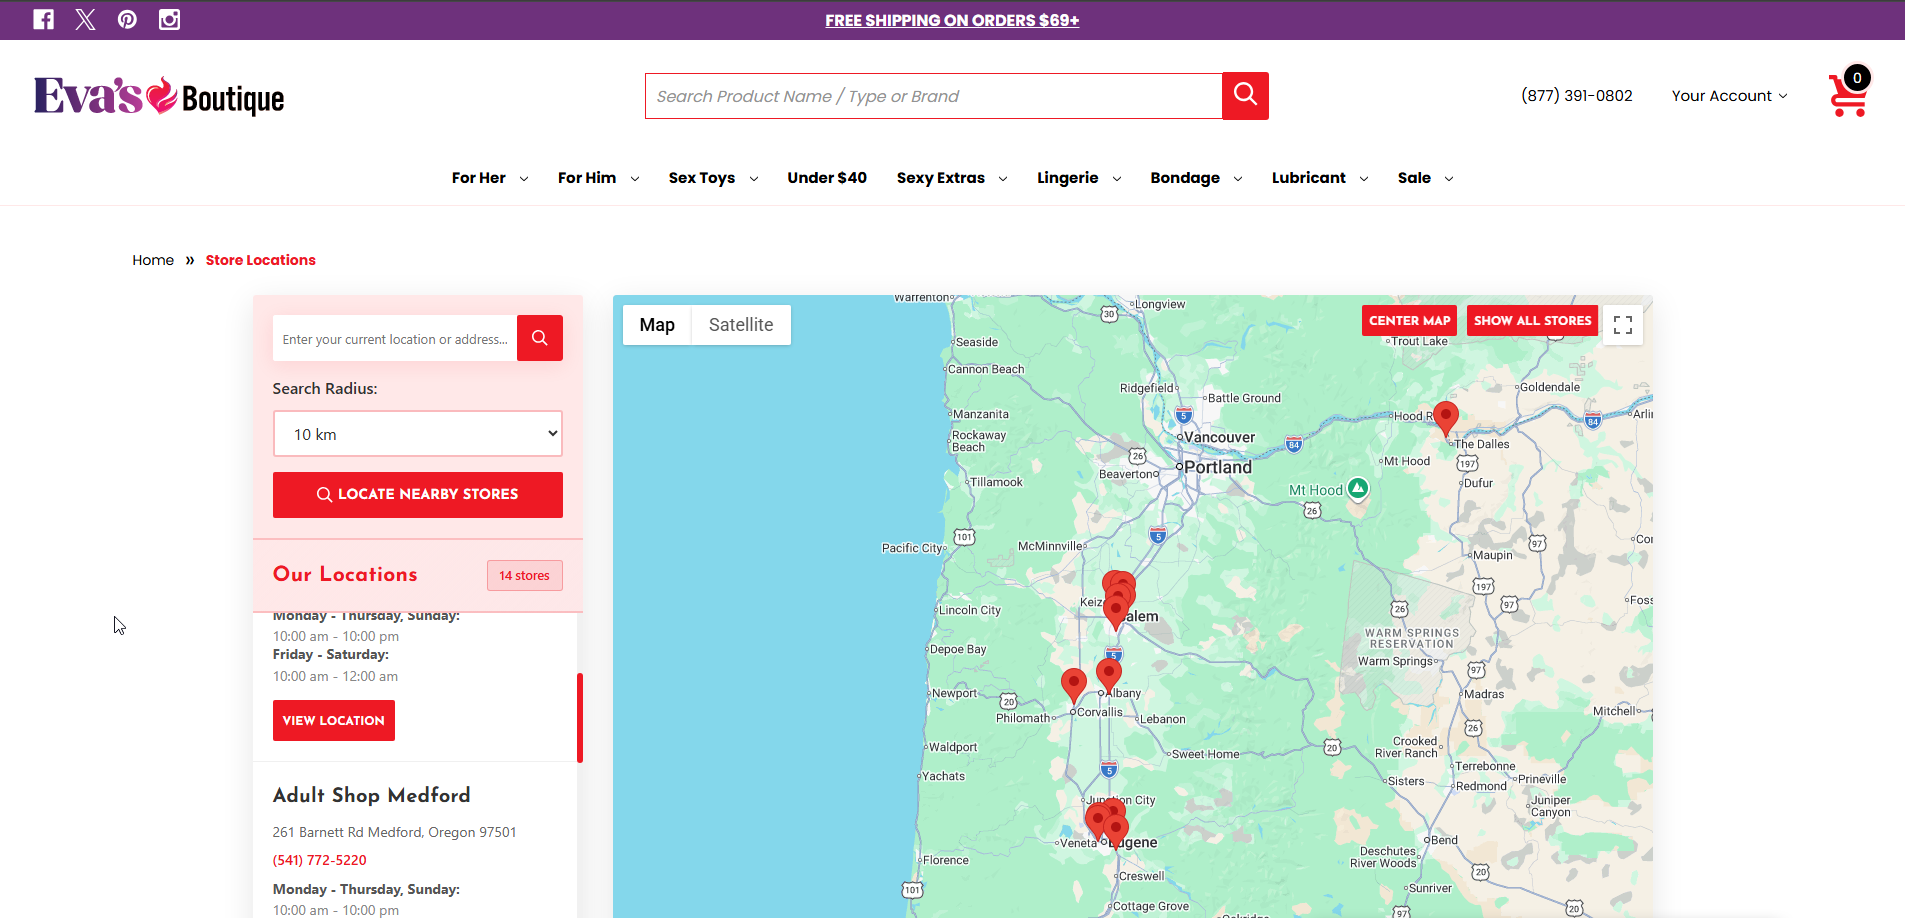1905x918 pixels.
Task: Click the red product search magnifier button
Action: tap(1245, 96)
